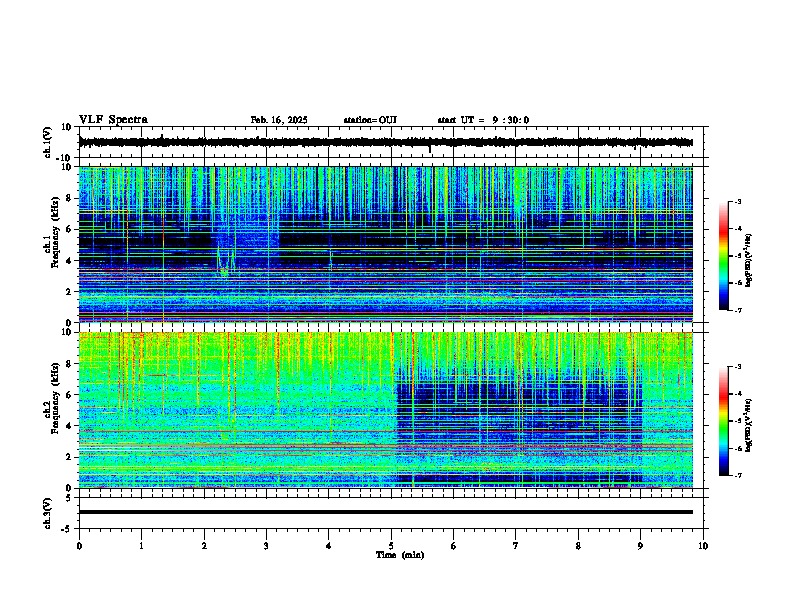Screen dimensions: 792x612
Task: Click the ch.1 spectrogram panel
Action: 386,244
